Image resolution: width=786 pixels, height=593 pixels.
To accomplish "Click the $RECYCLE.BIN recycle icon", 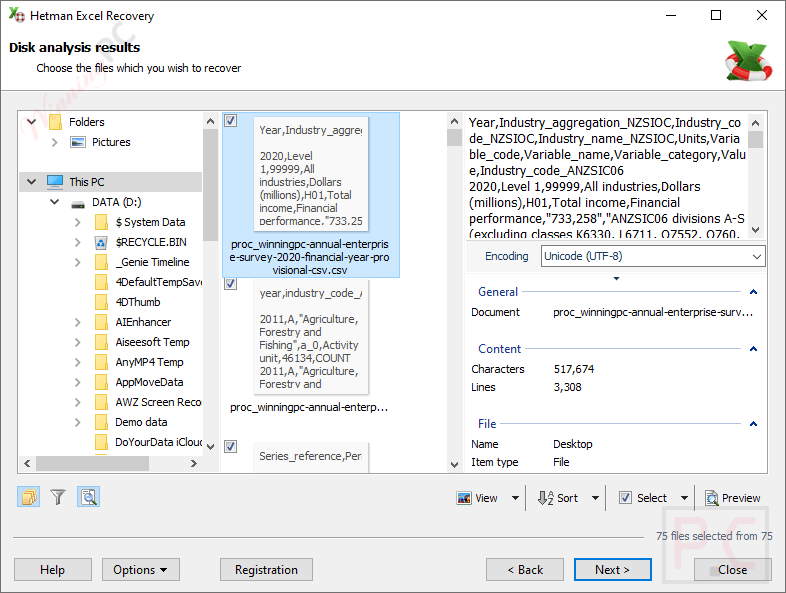I will tap(101, 243).
